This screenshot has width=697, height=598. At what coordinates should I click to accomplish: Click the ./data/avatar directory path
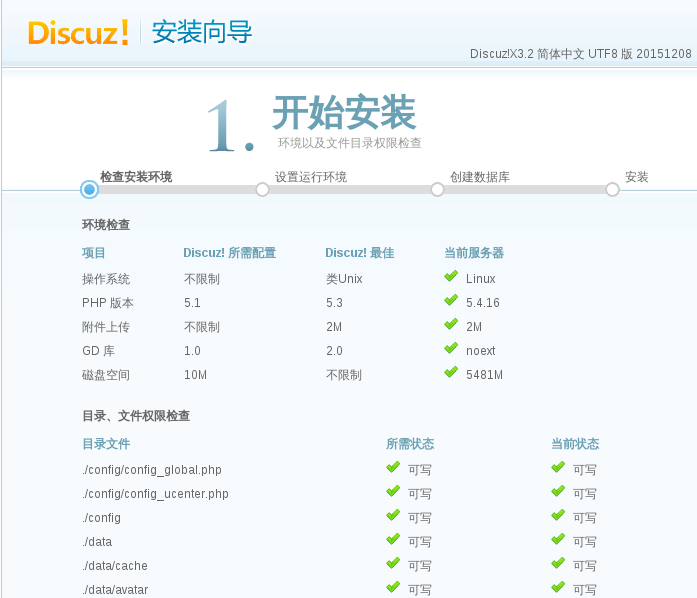pyautogui.click(x=115, y=590)
